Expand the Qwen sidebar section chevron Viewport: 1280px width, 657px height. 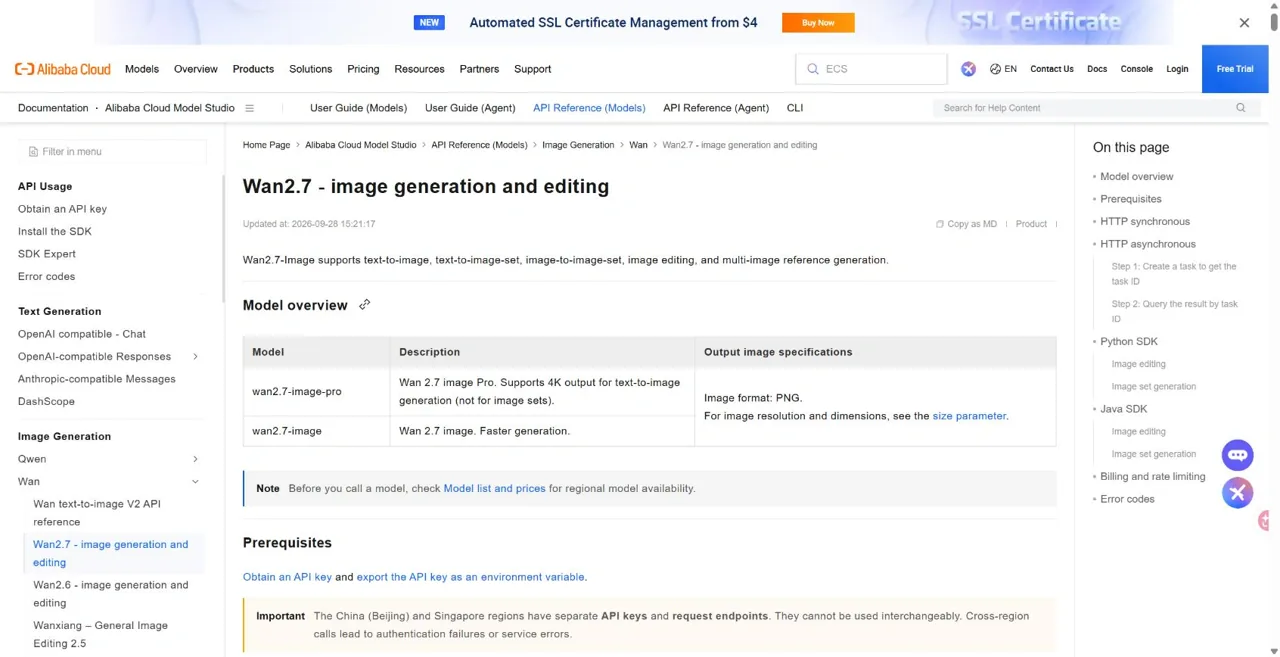(195, 459)
